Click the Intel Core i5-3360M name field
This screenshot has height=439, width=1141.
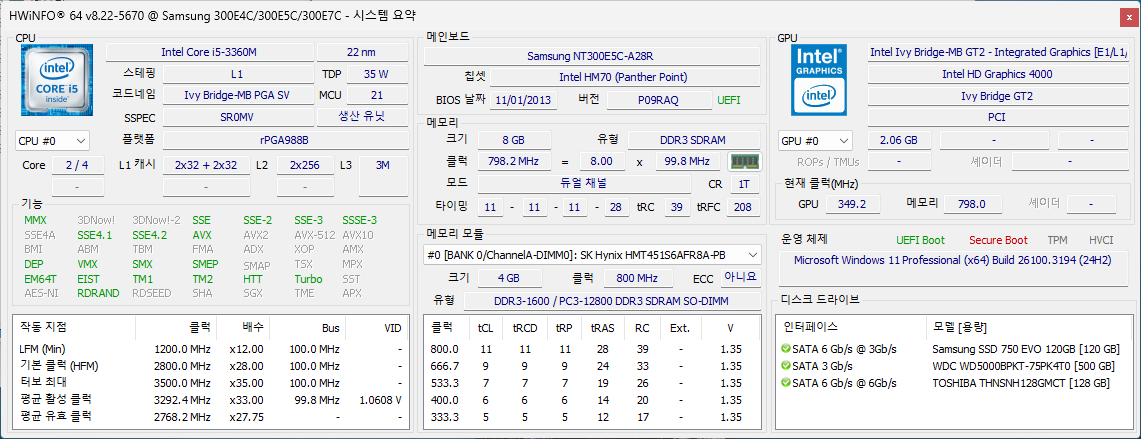tap(210, 52)
